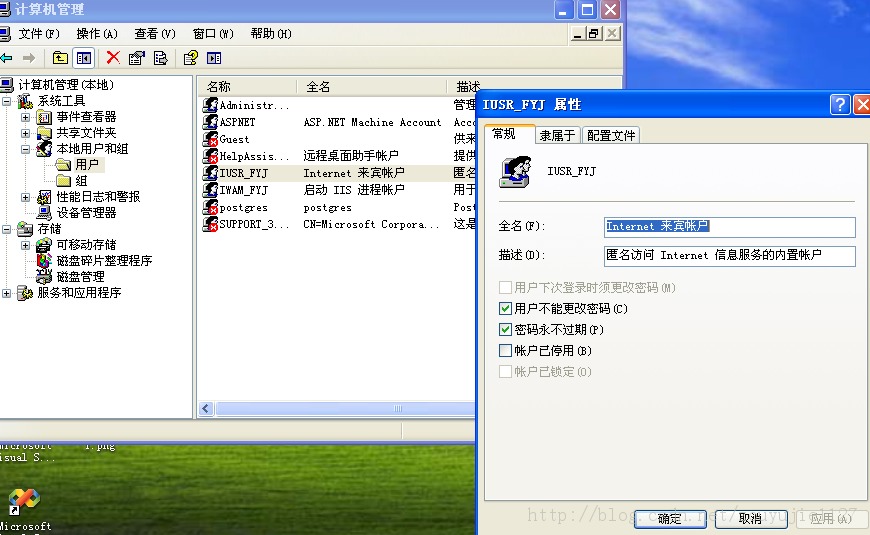Click the Back arrow in toolbar
This screenshot has height=535, width=870.
[8, 58]
